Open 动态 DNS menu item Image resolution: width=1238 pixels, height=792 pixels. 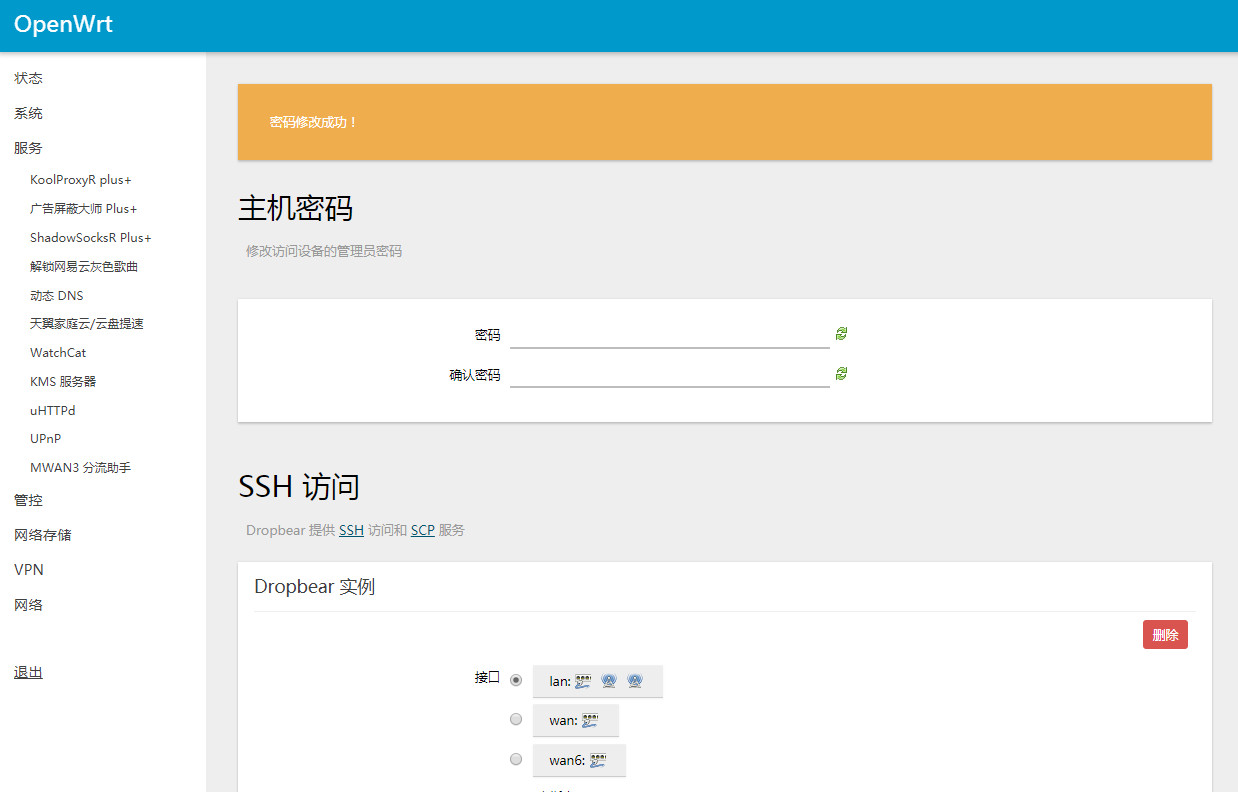57,296
